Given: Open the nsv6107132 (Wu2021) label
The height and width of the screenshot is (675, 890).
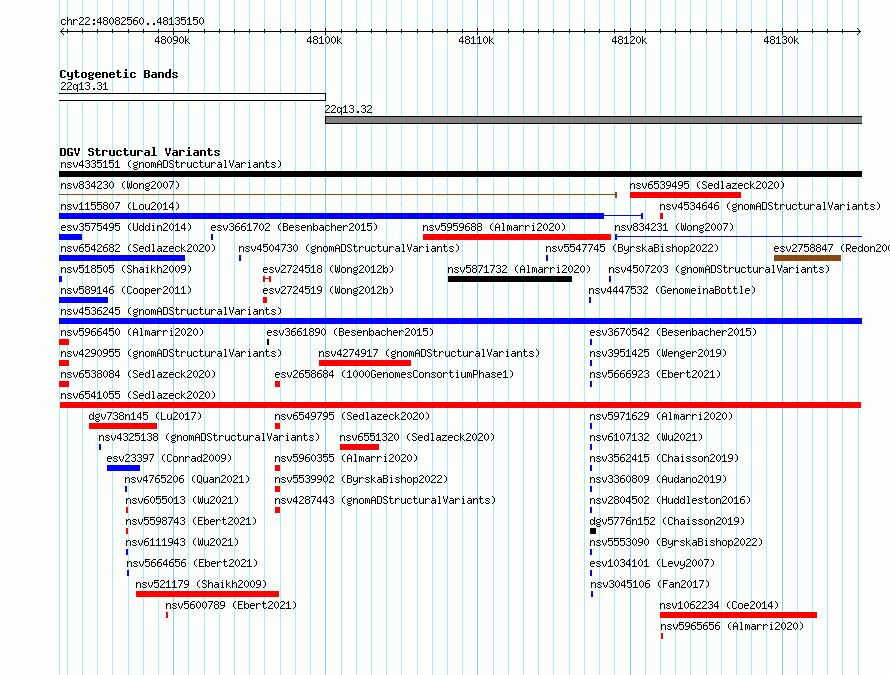Looking at the screenshot, I should (x=646, y=437).
